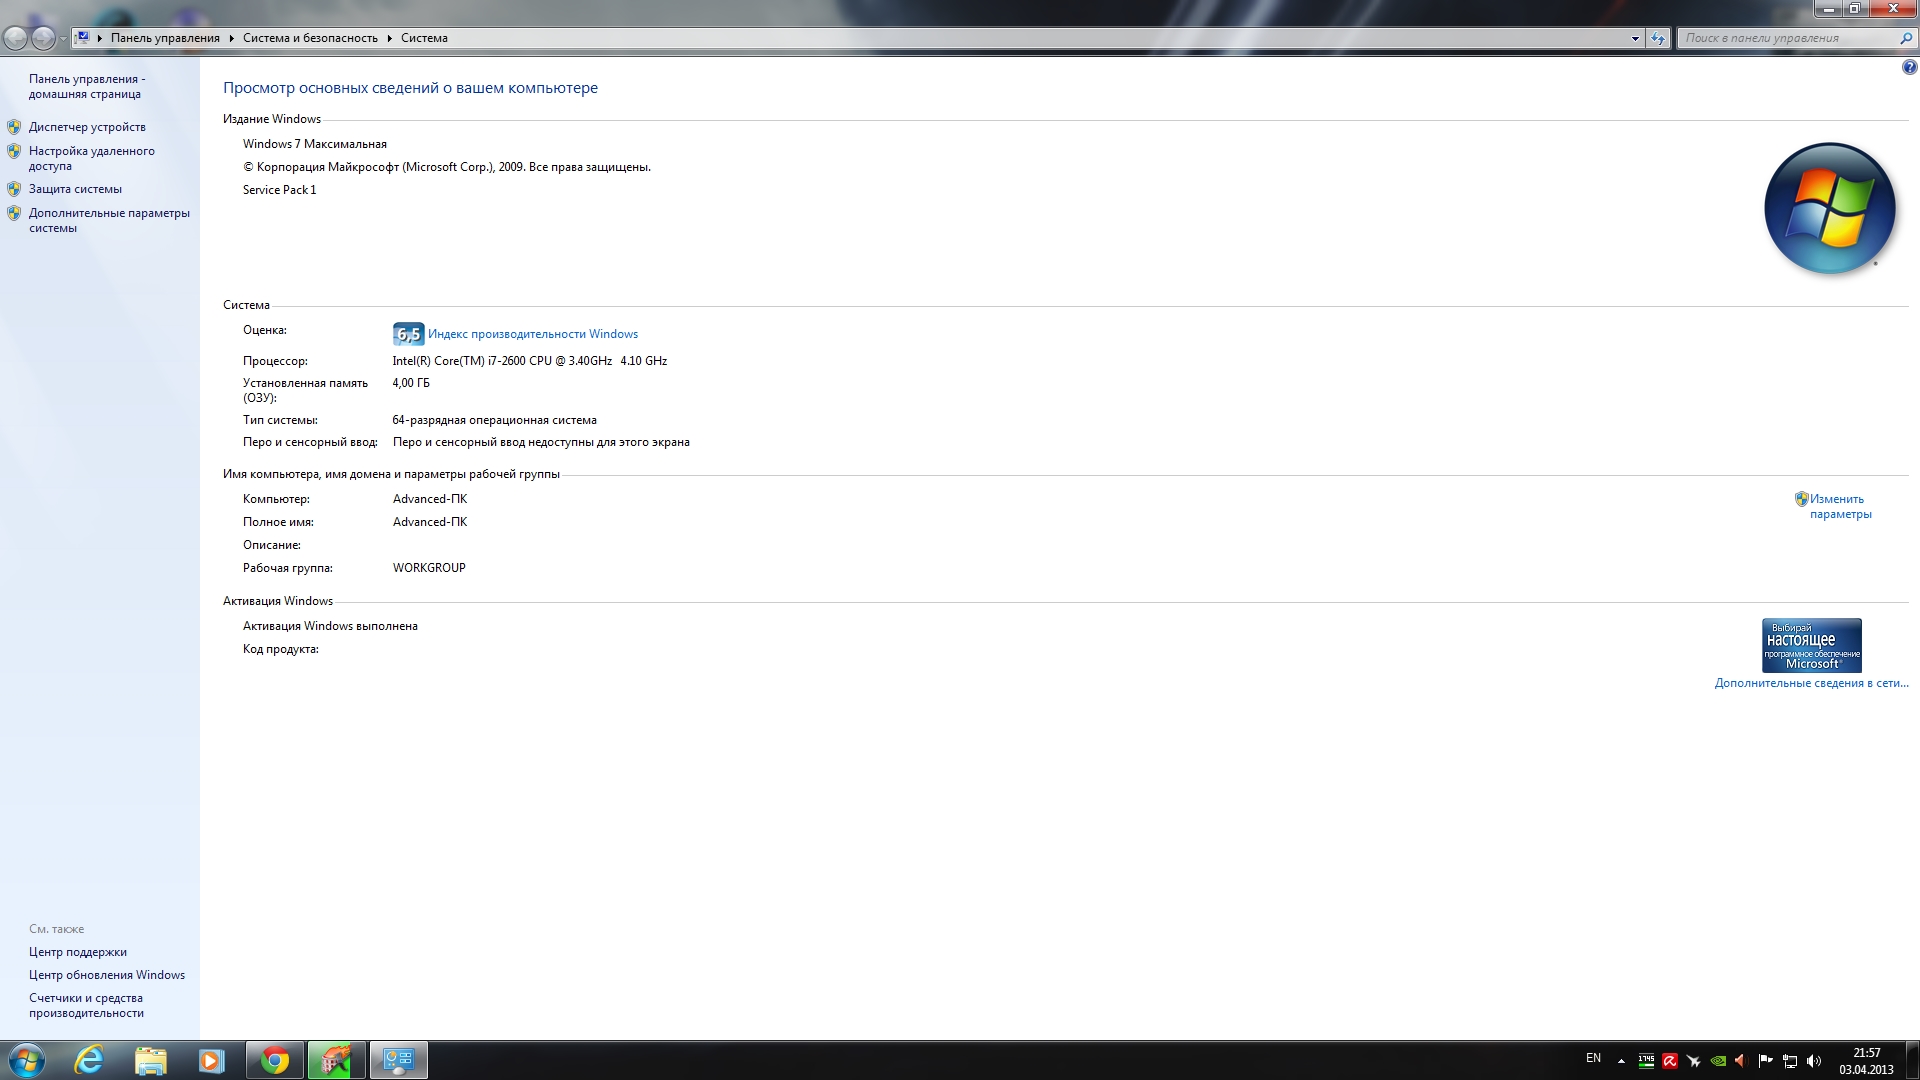Click the orange speaker audio manager icon

click(1741, 1061)
